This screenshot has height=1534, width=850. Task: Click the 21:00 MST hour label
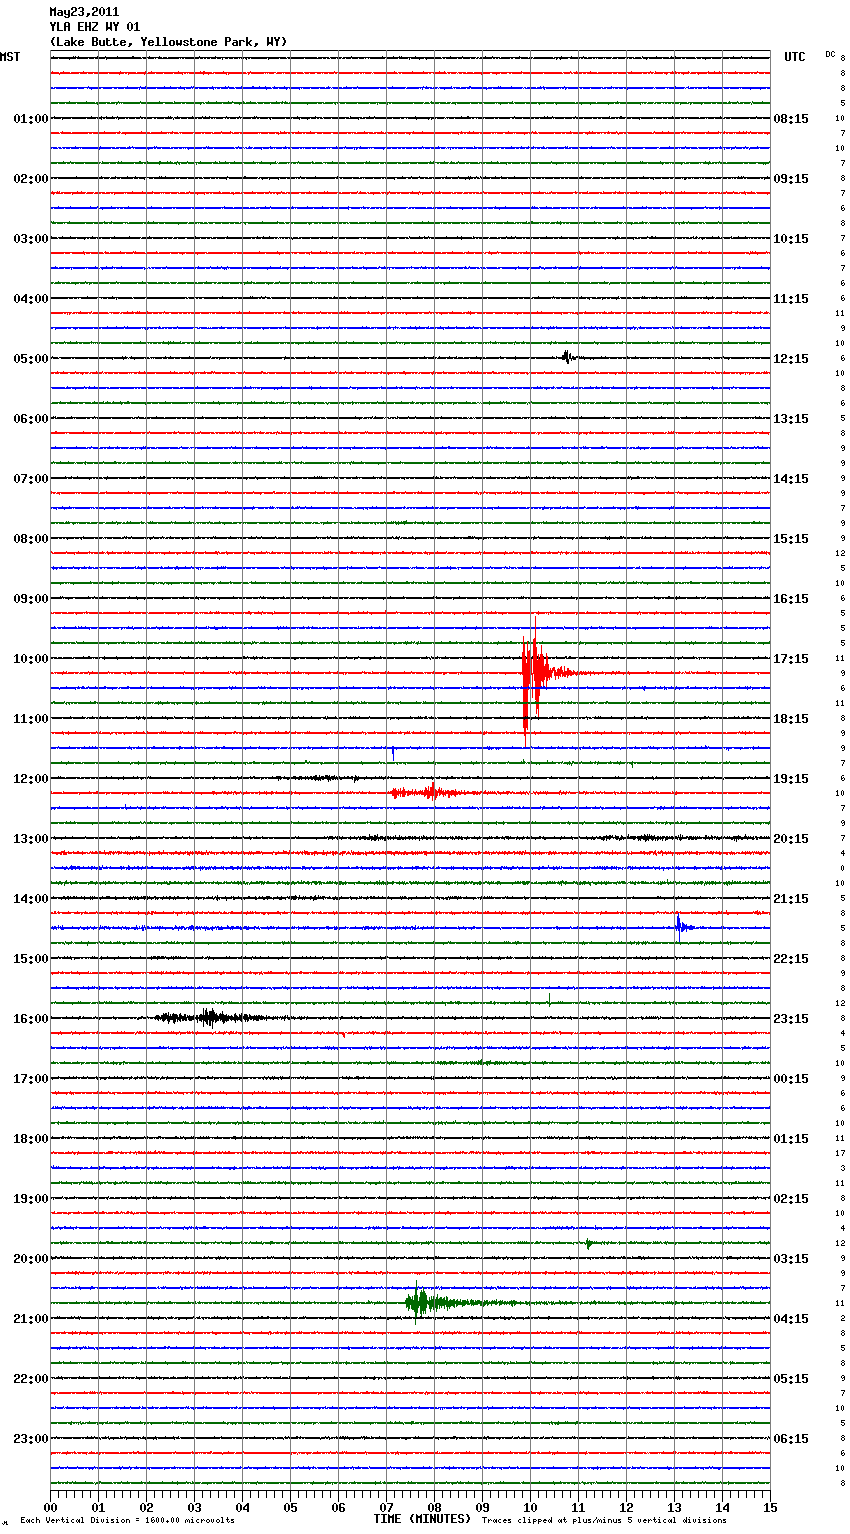tap(31, 1319)
